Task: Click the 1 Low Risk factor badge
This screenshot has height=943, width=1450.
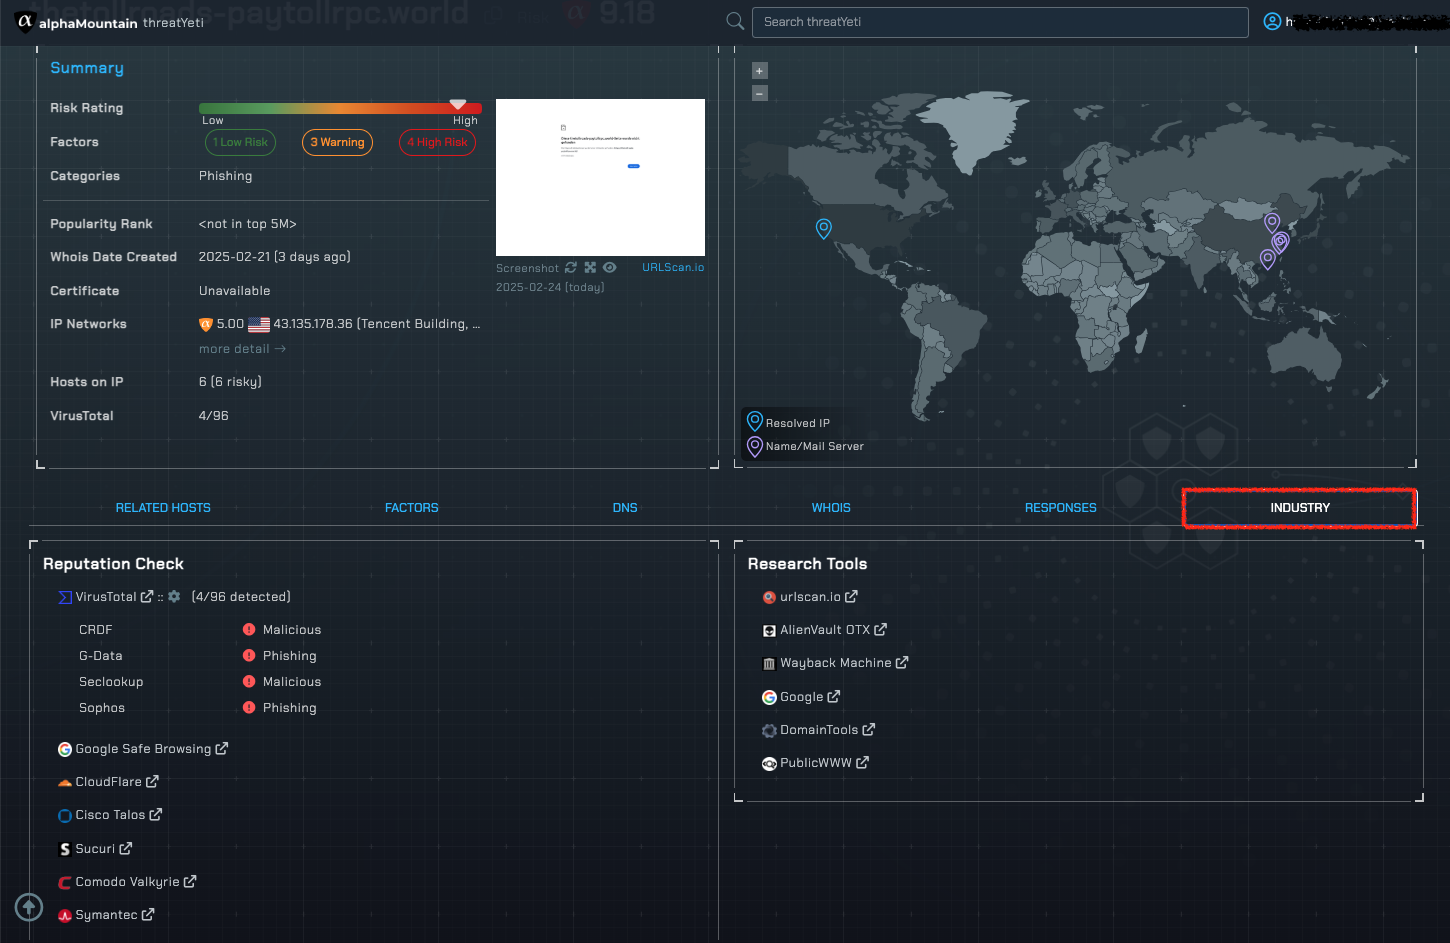Action: tap(240, 142)
